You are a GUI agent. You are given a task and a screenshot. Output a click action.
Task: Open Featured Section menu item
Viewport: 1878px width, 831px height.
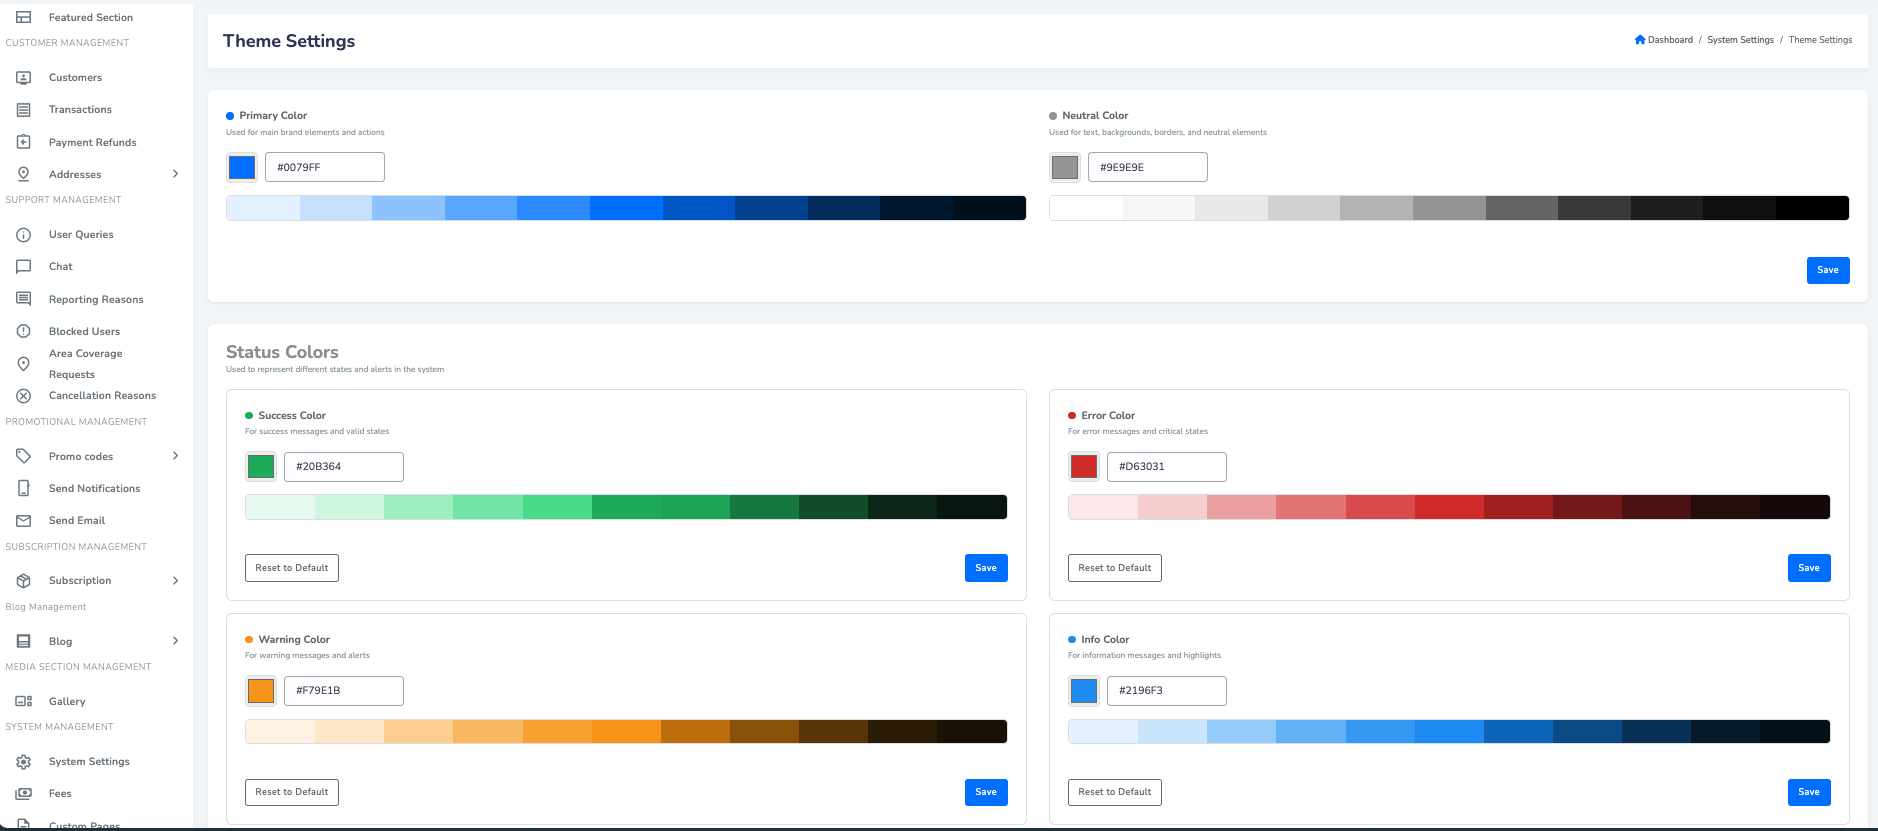[91, 17]
